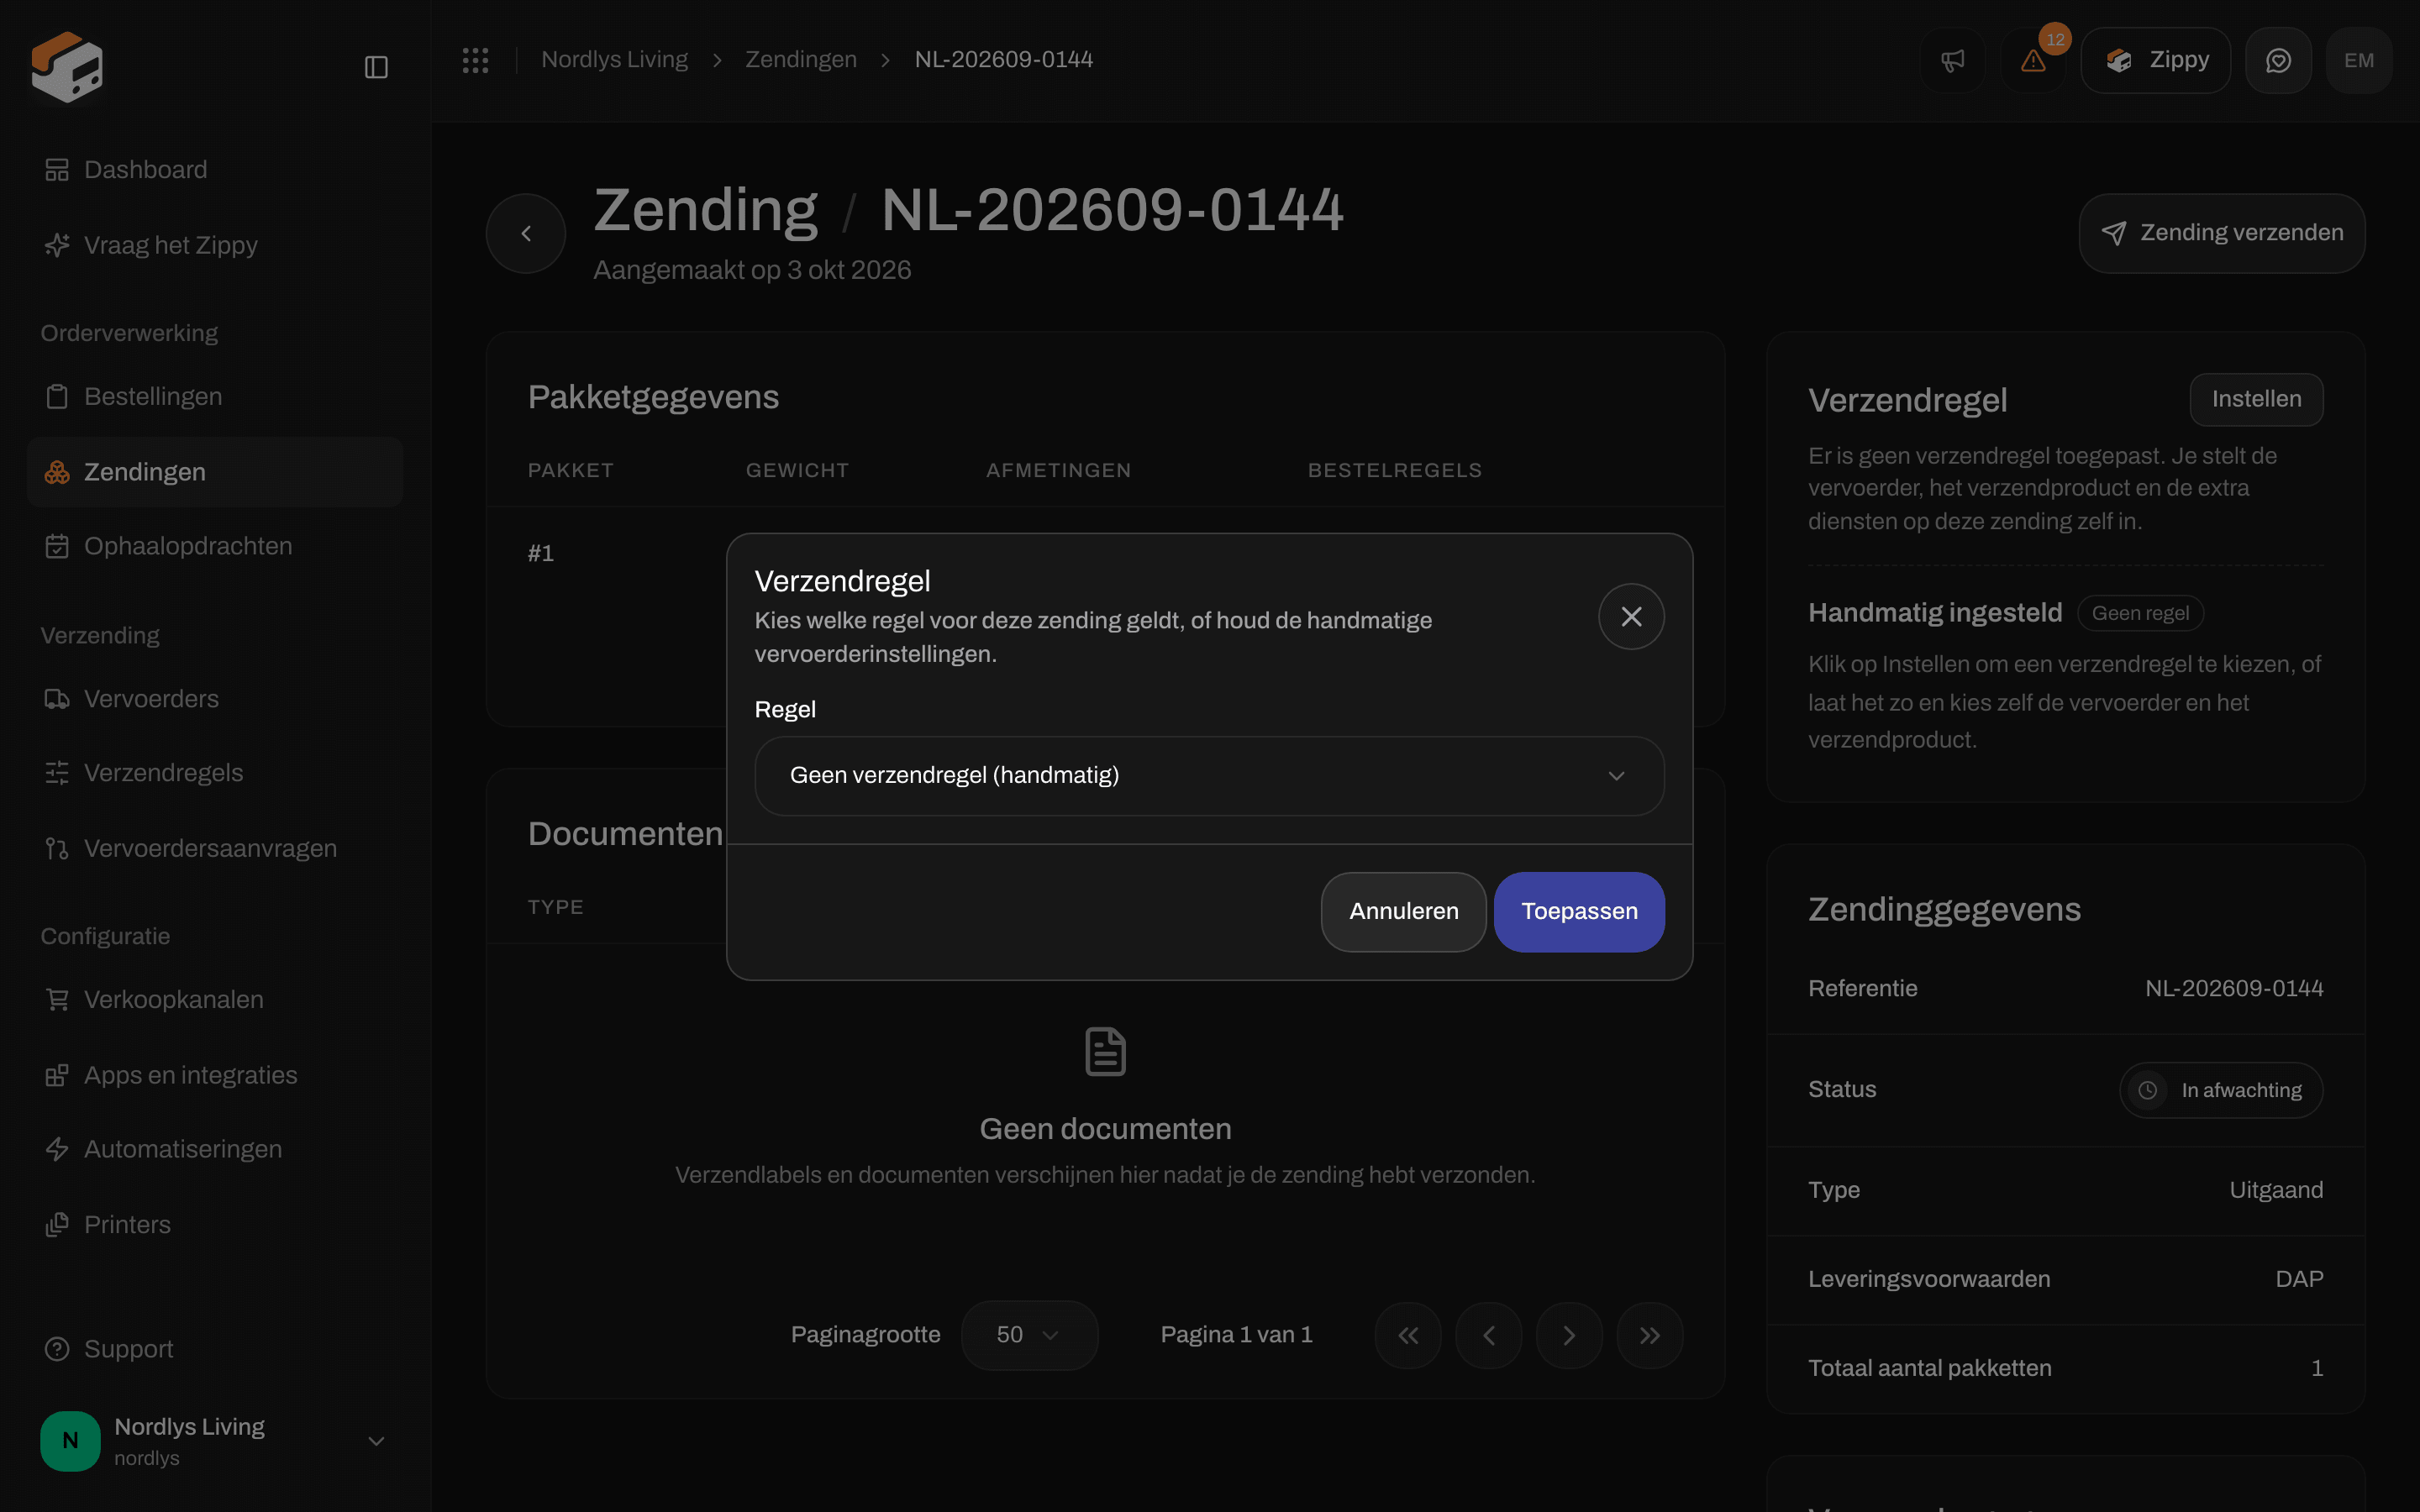Open Support in the sidebar
Image resolution: width=2420 pixels, height=1512 pixels.
click(215, 1349)
